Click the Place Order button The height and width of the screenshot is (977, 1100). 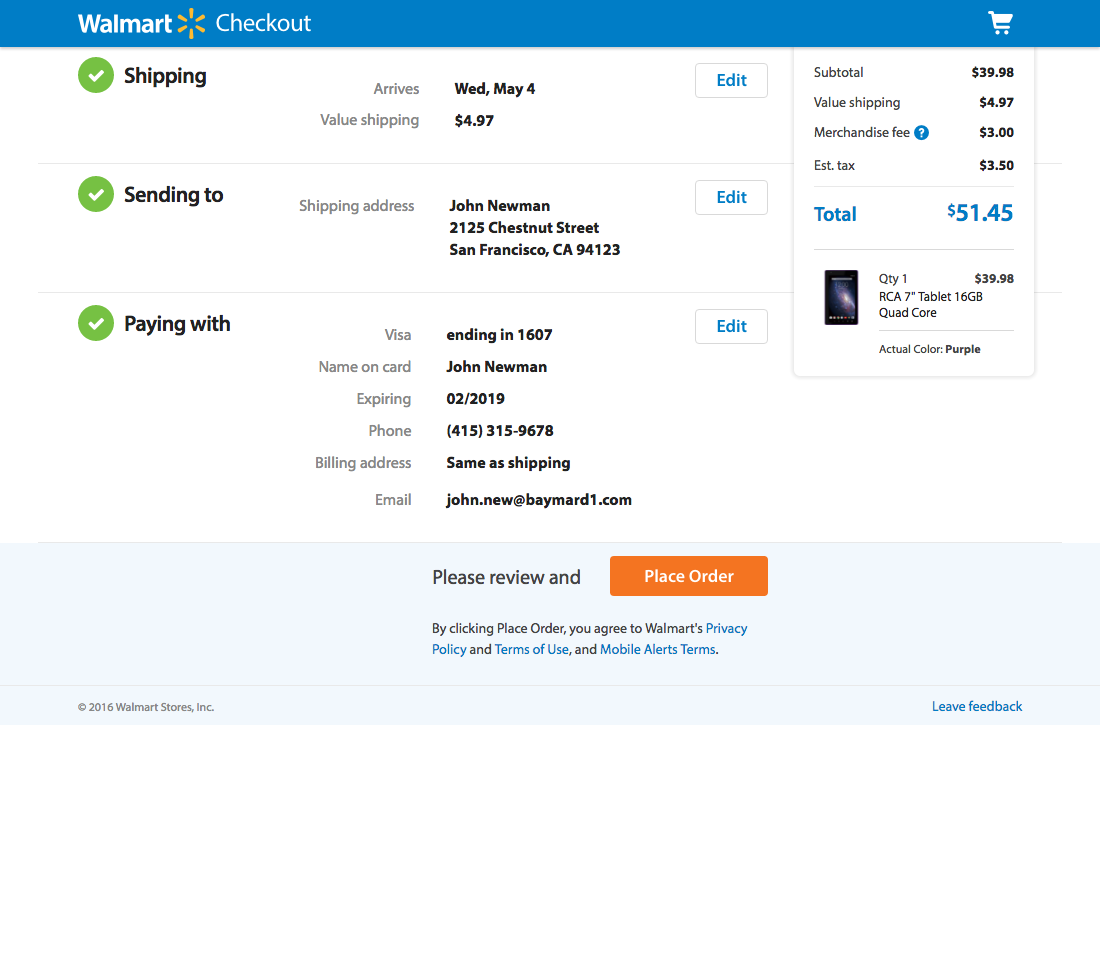pos(688,576)
